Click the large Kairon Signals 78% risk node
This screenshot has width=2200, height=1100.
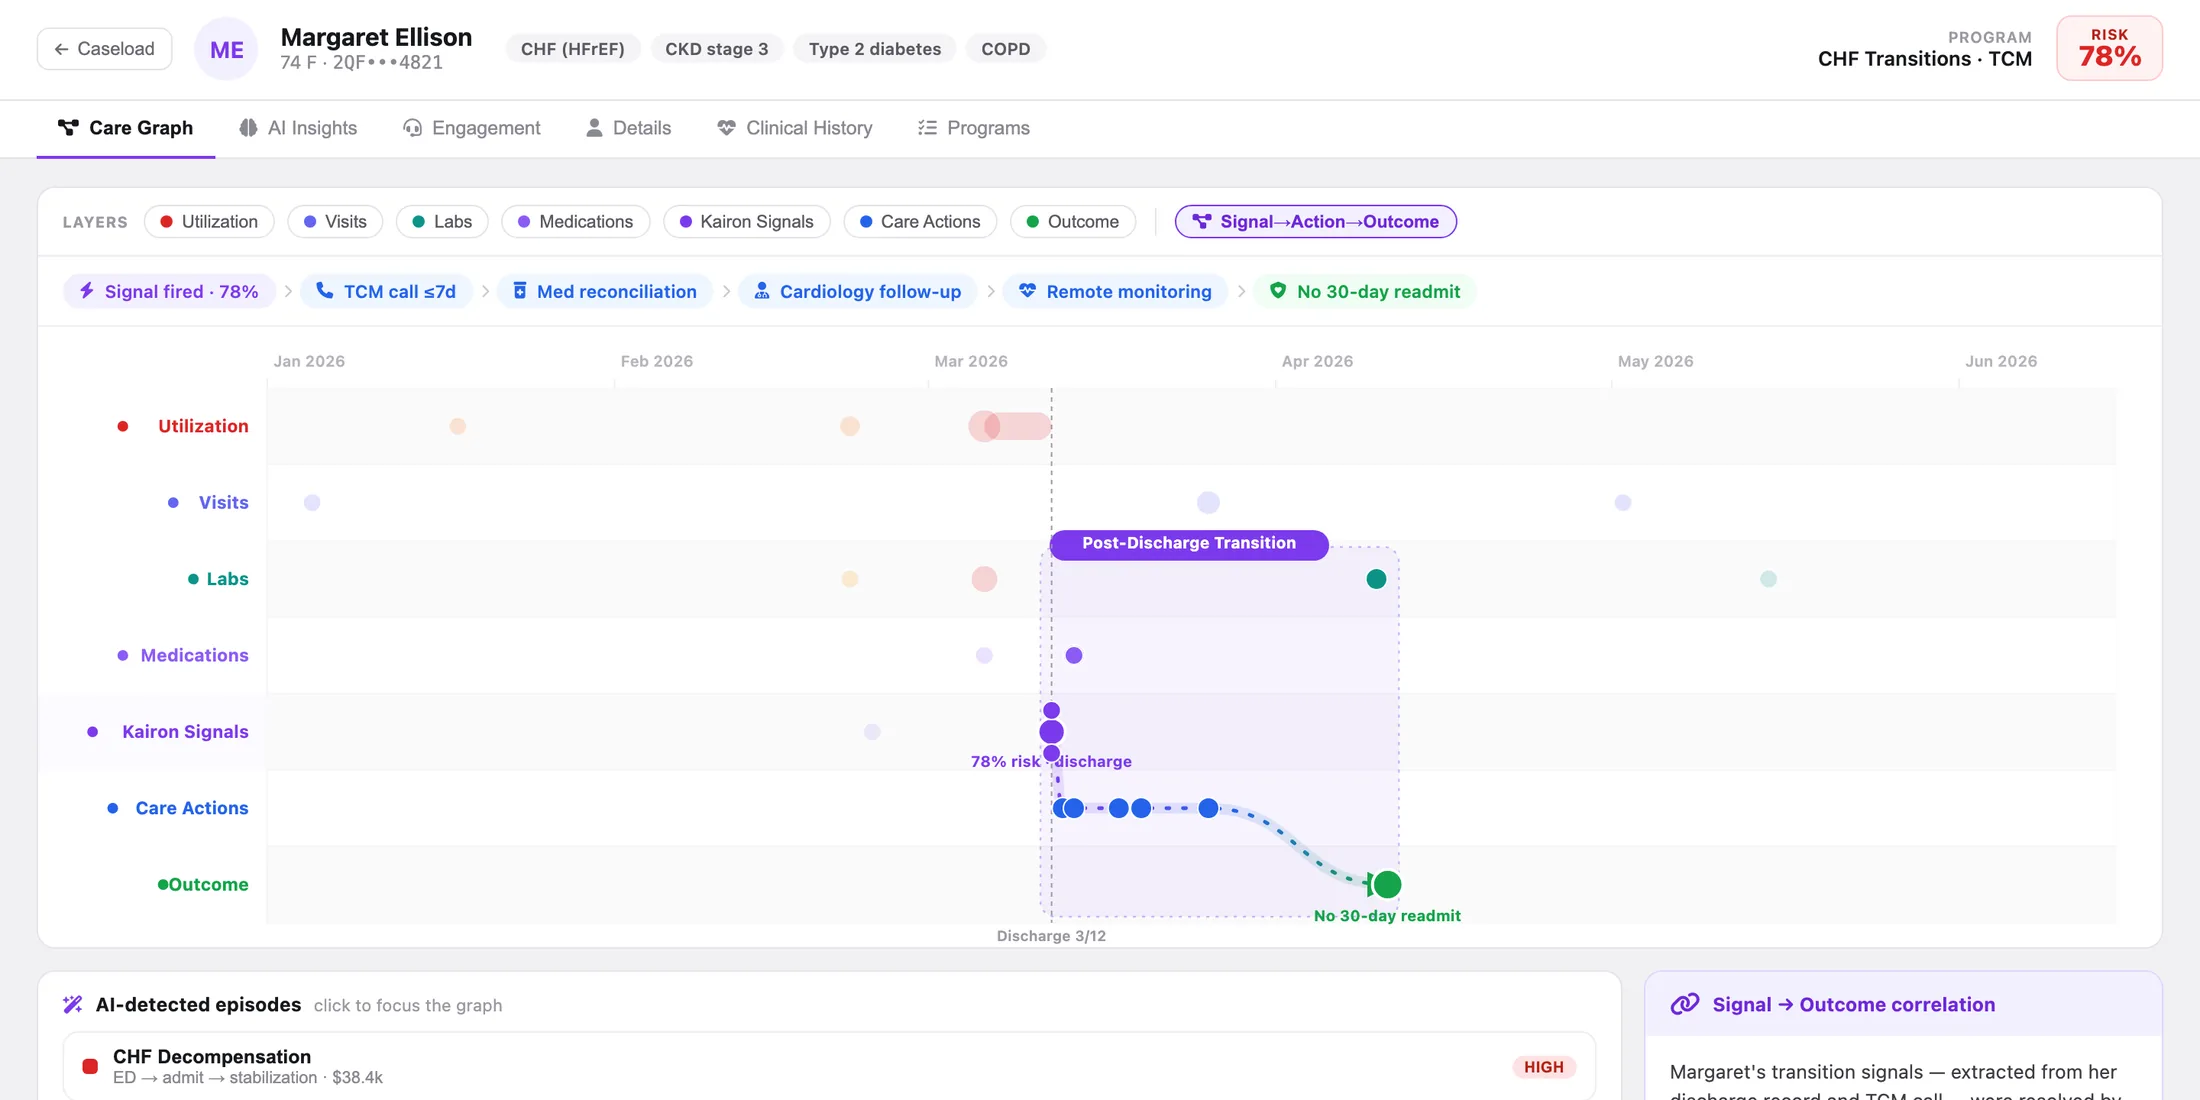coord(1051,732)
